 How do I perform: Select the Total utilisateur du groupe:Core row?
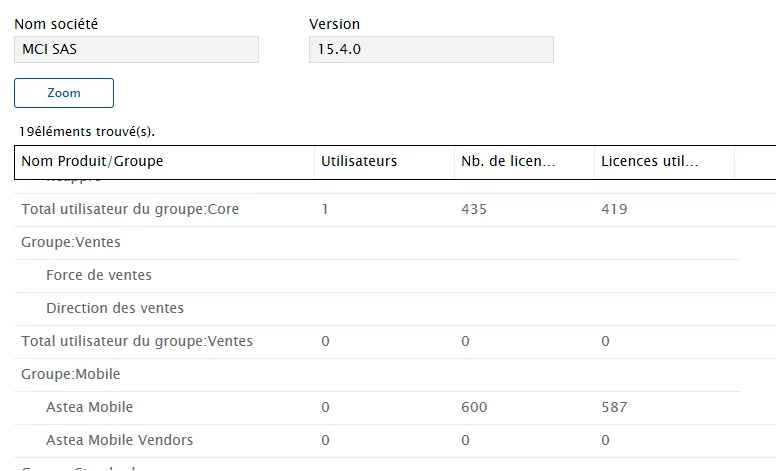395,209
